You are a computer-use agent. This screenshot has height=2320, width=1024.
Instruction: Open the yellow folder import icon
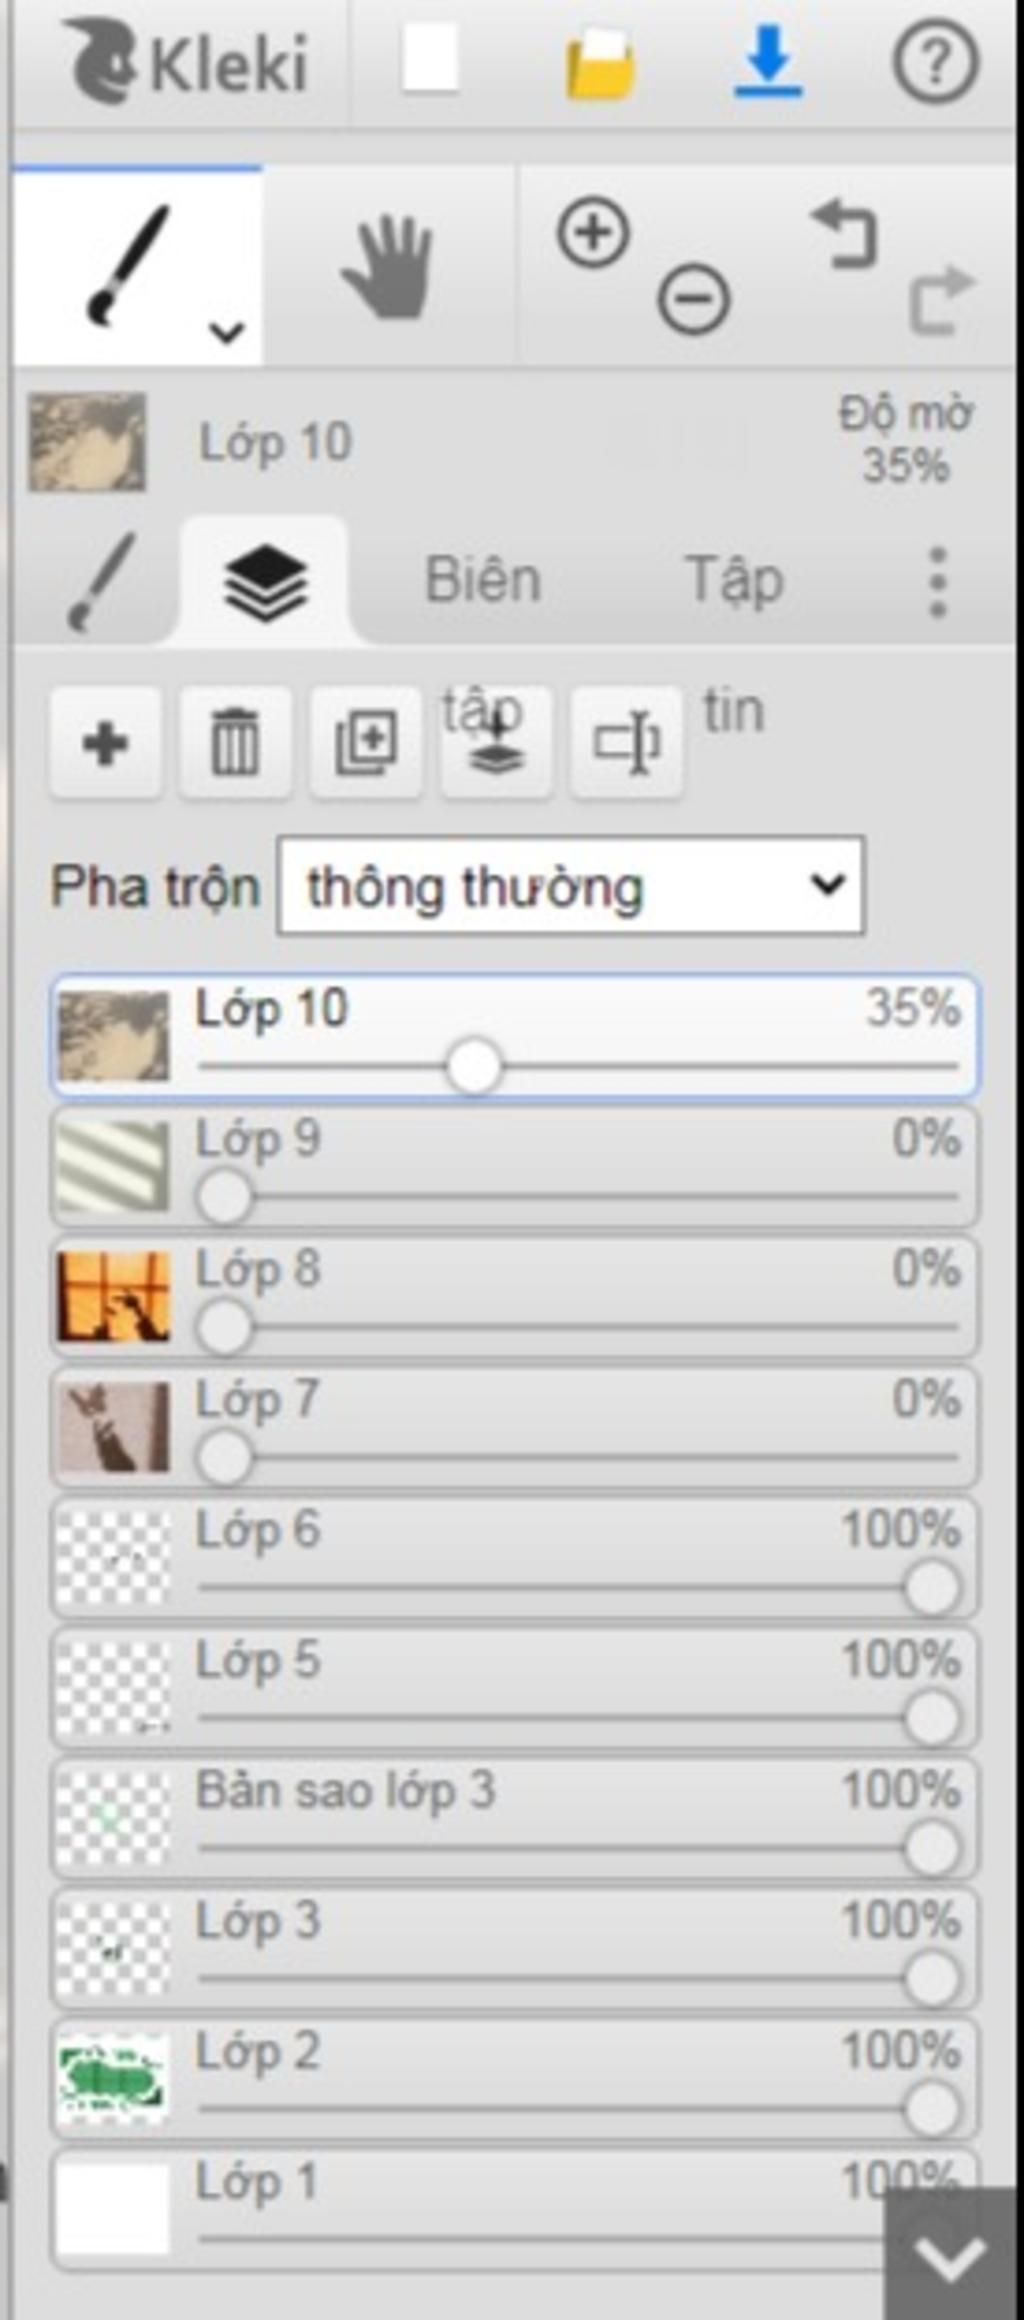(600, 64)
